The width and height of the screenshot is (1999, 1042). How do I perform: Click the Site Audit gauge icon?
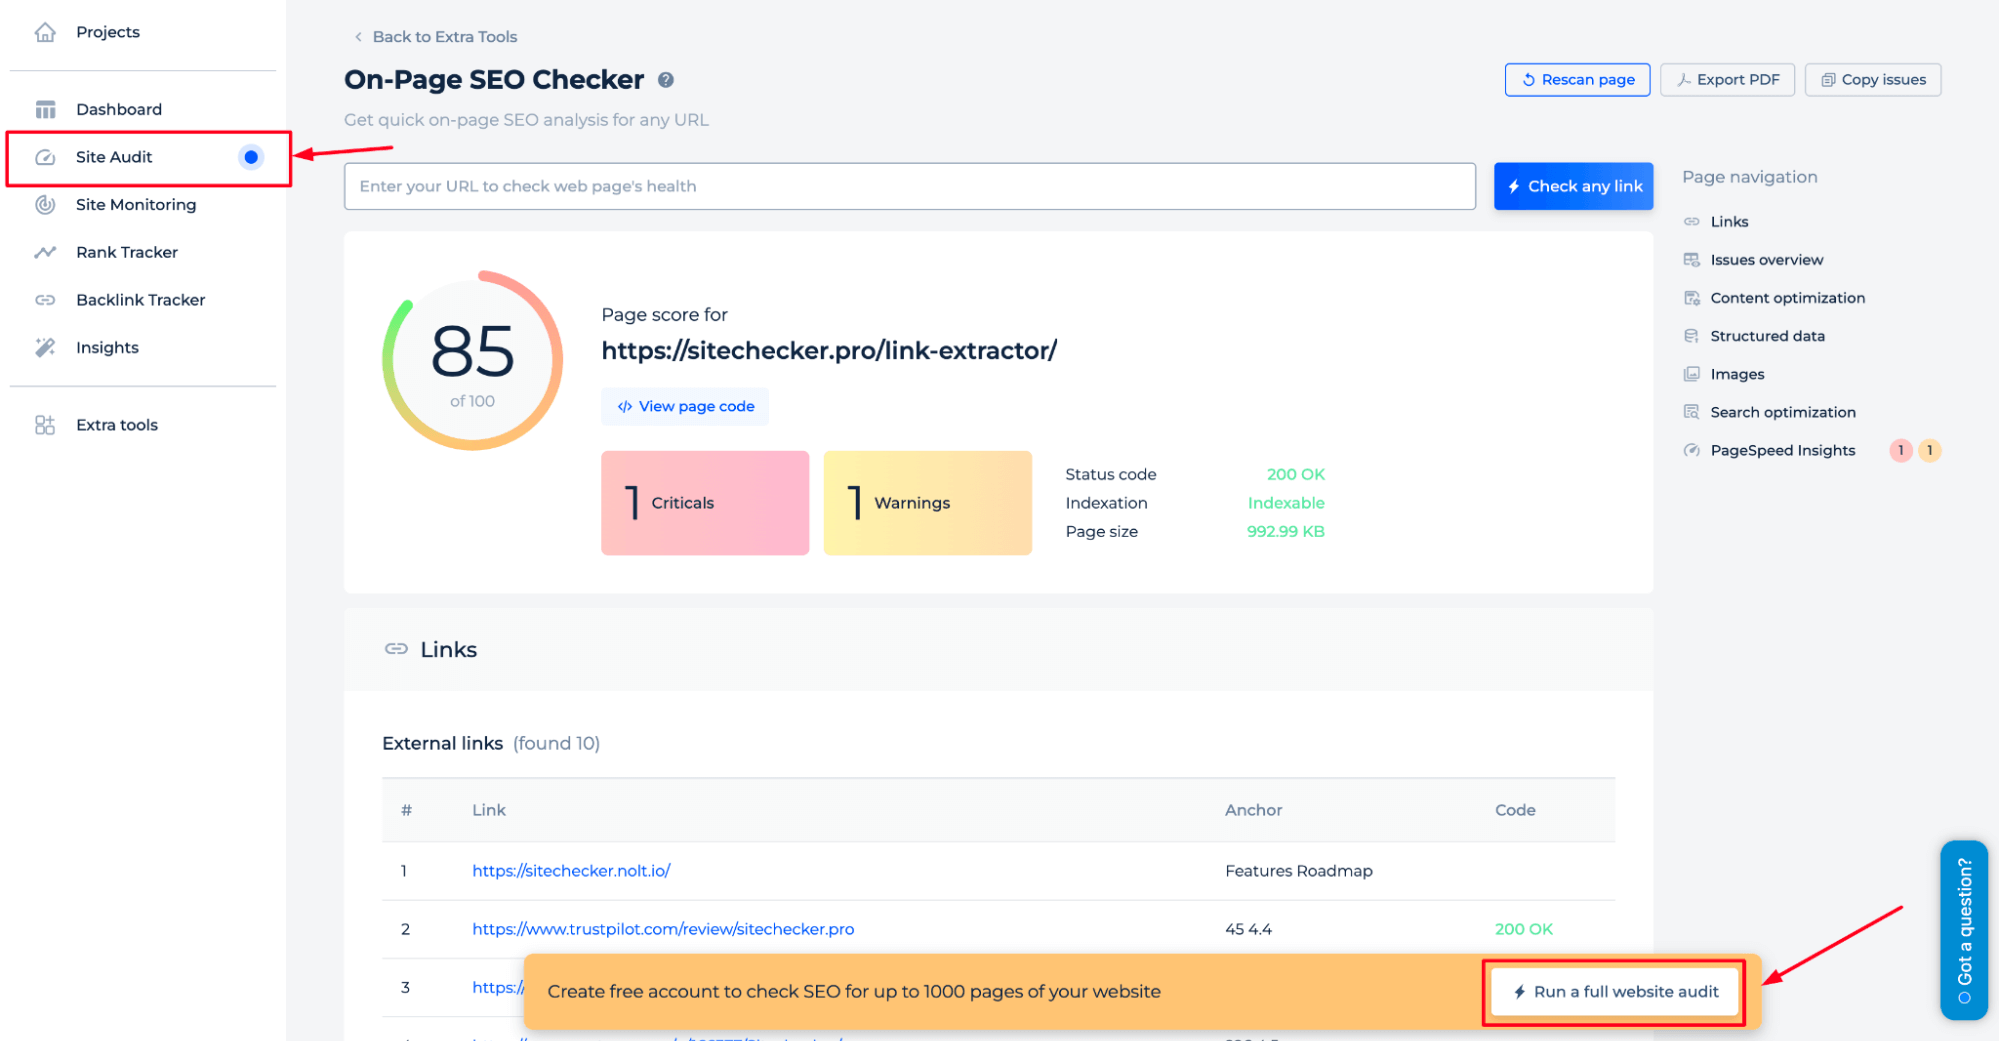coord(45,157)
